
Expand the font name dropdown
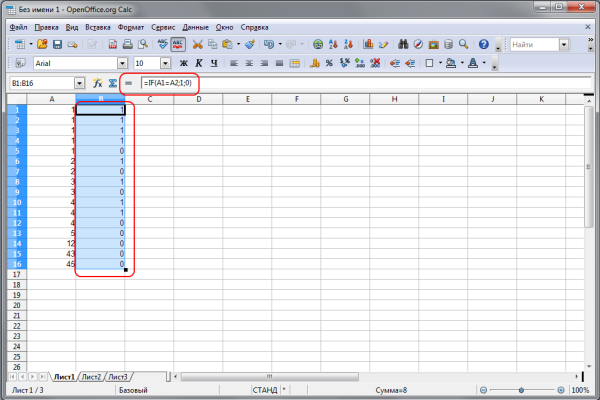pyautogui.click(x=122, y=64)
